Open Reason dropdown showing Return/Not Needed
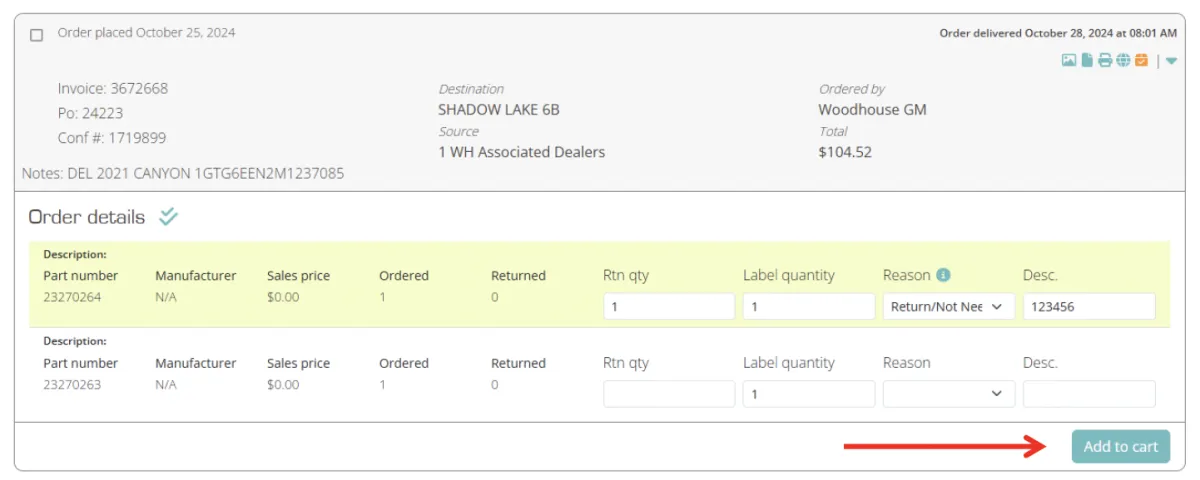The height and width of the screenshot is (480, 1200). click(x=948, y=307)
